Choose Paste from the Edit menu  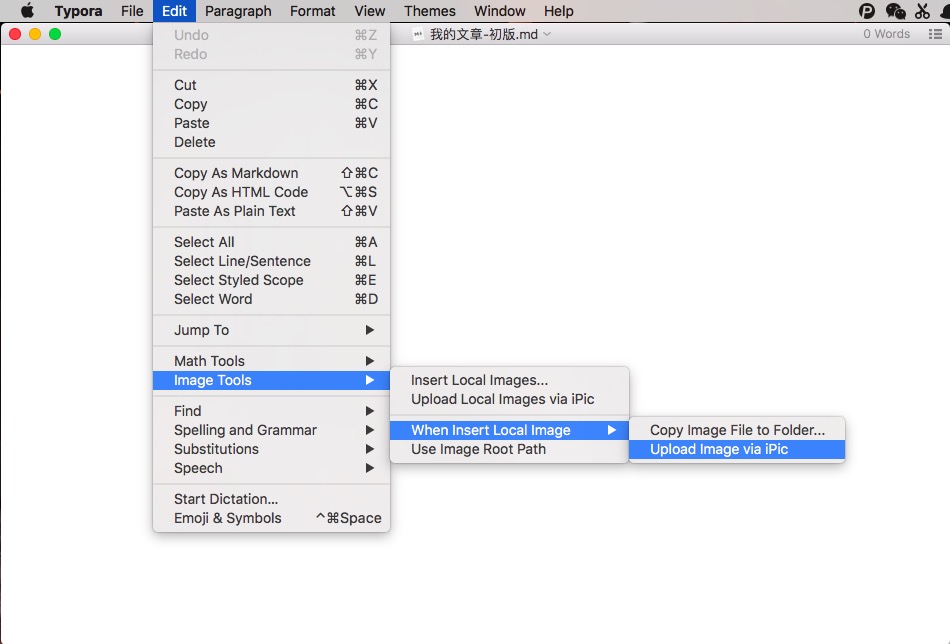tap(271, 123)
